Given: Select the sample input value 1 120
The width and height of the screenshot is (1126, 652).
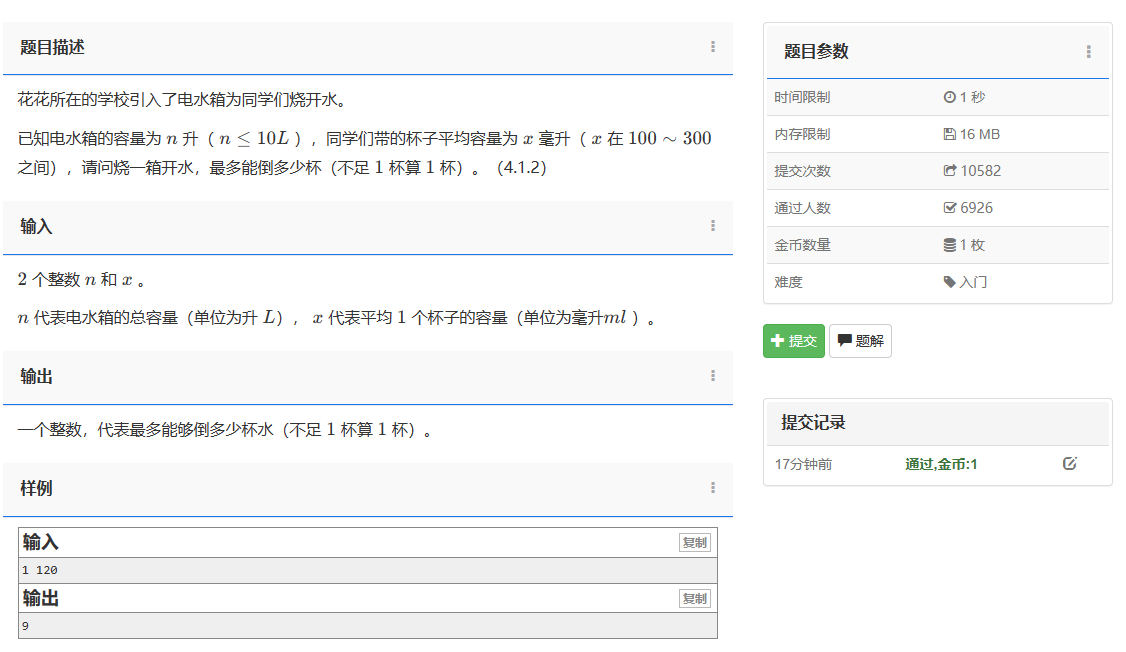Looking at the screenshot, I should pos(39,570).
